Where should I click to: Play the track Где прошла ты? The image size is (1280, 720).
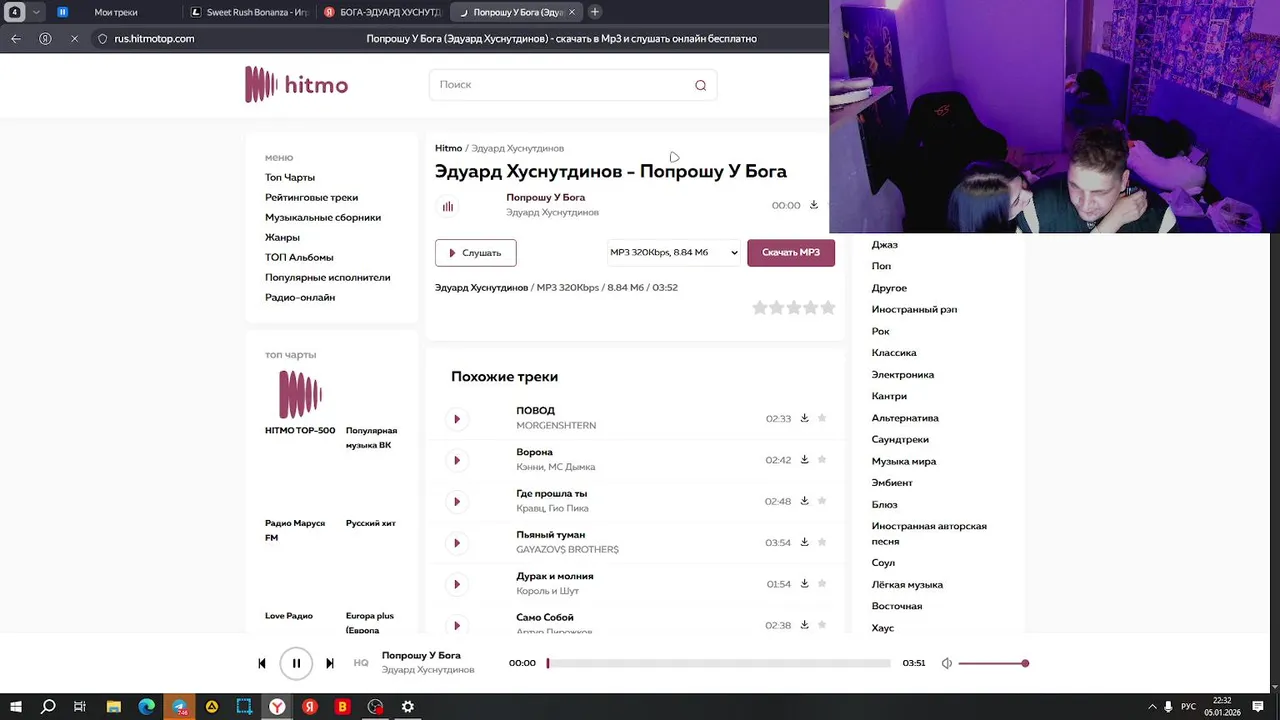tap(457, 501)
